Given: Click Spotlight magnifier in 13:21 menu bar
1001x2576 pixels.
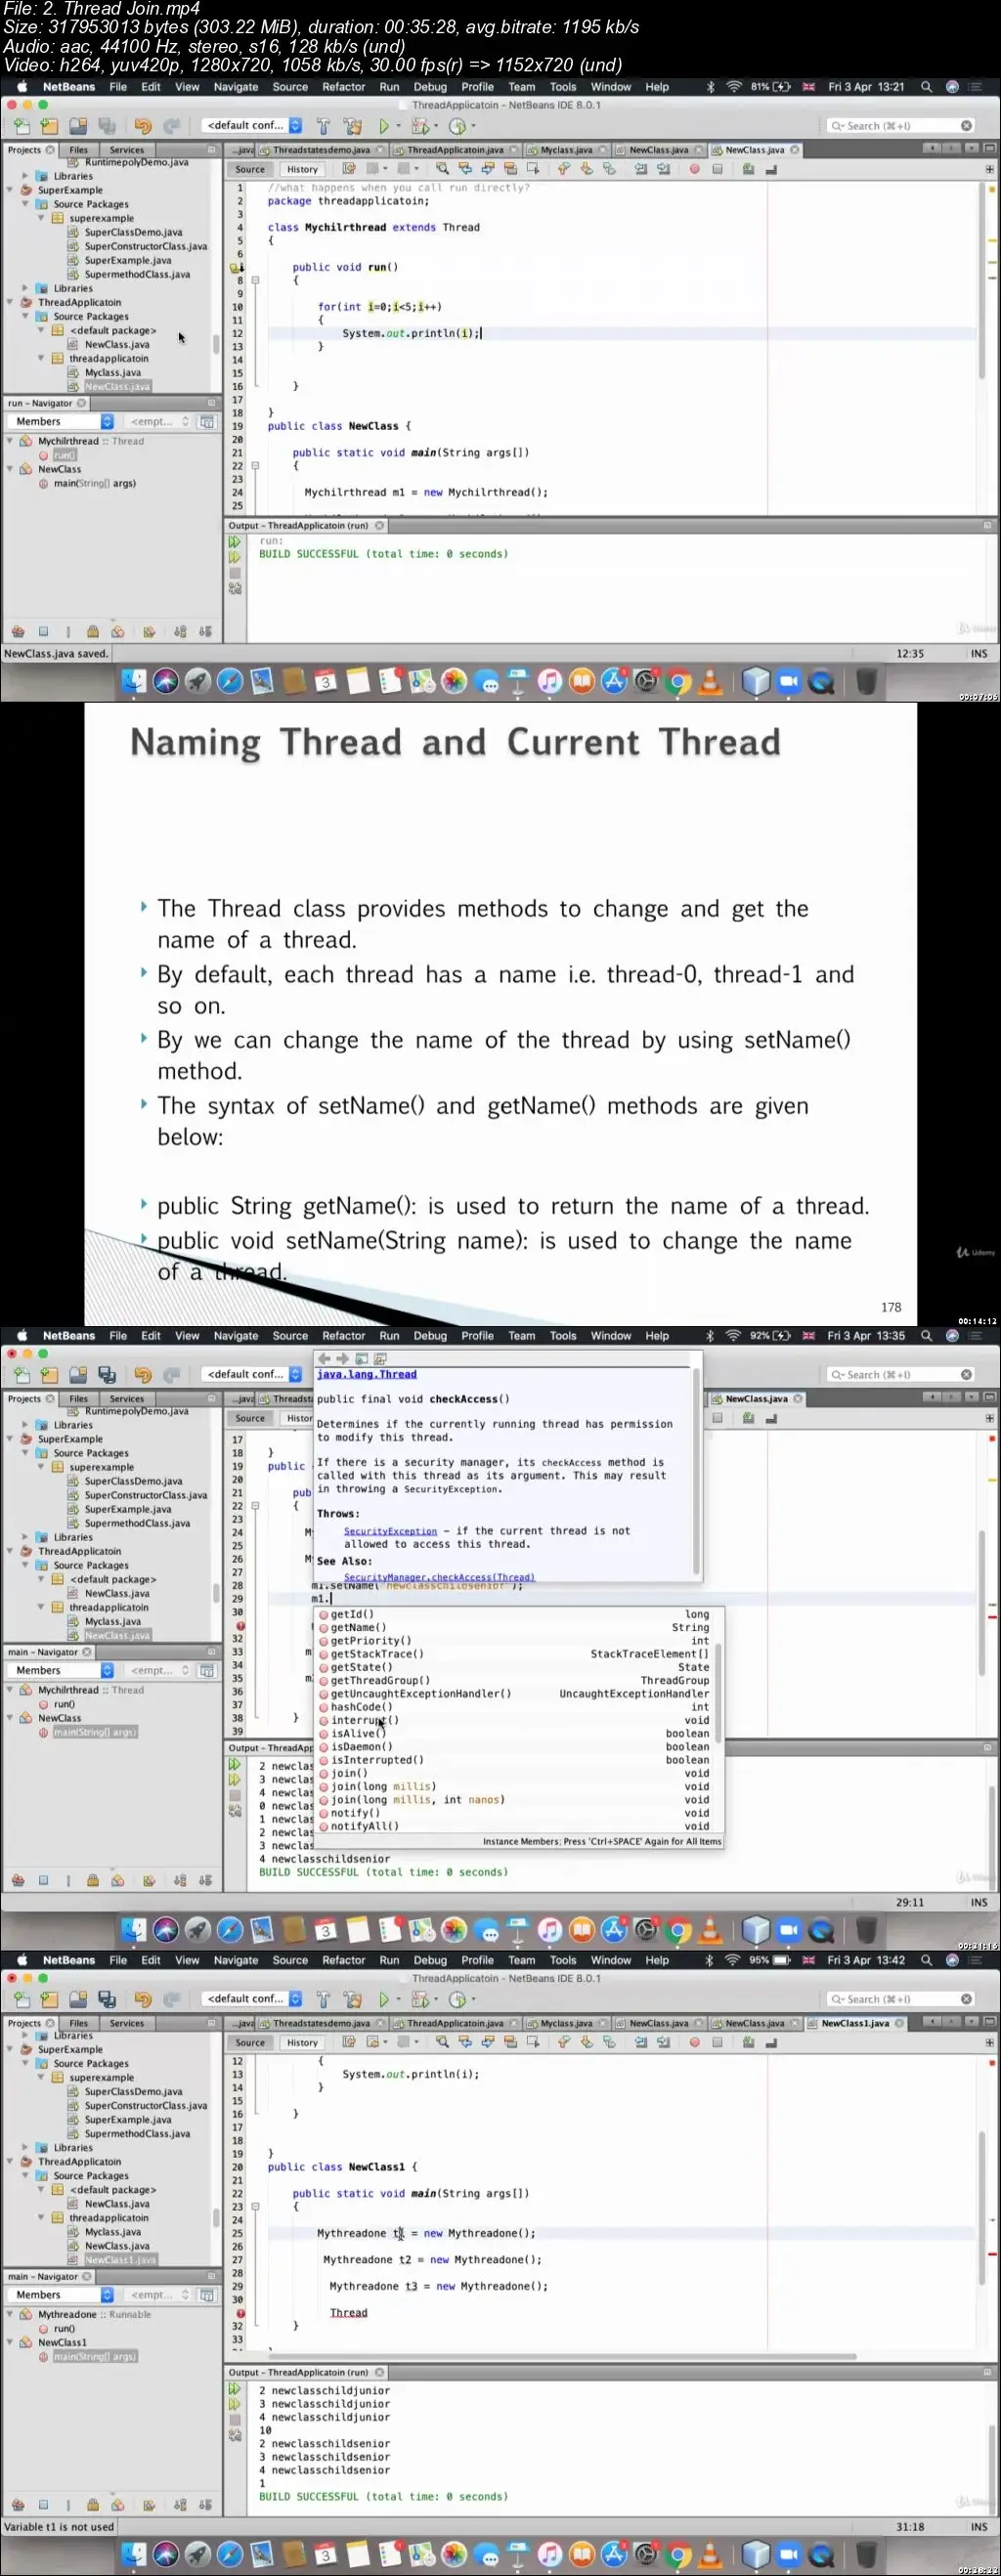Looking at the screenshot, I should pyautogui.click(x=926, y=87).
